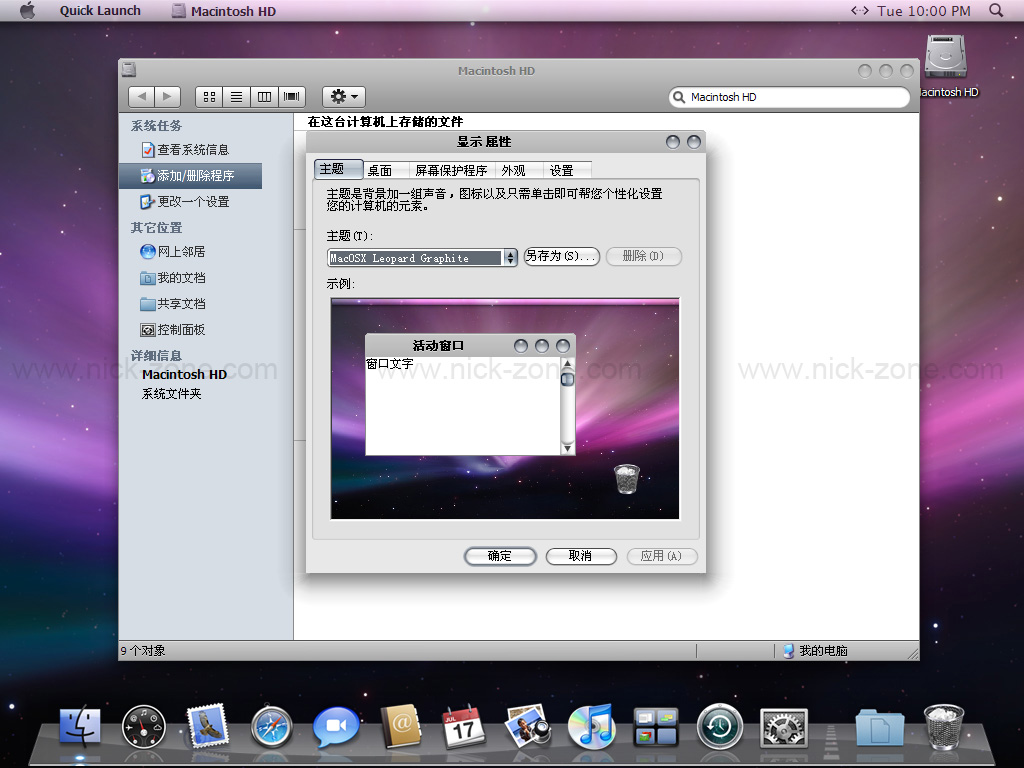Click 查看系统信息 in sidebar
1024x768 pixels.
click(185, 150)
